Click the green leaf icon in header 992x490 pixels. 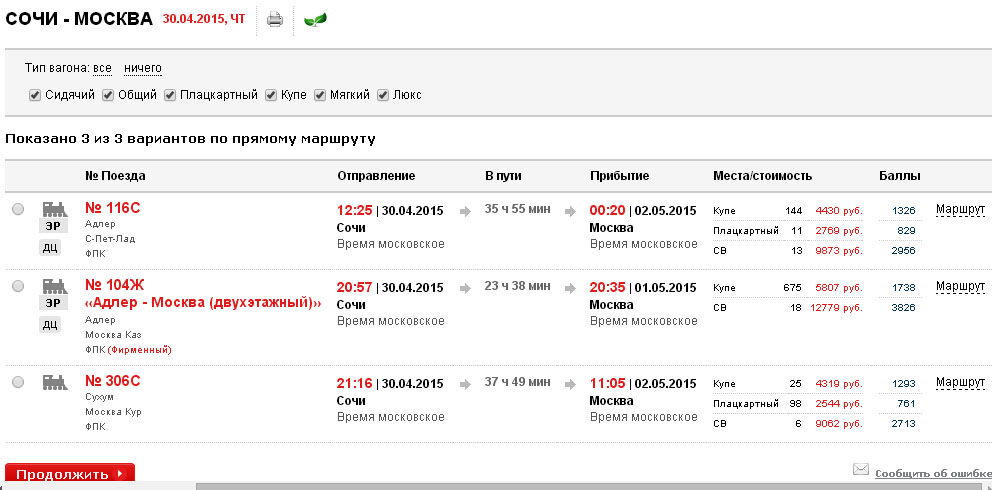(x=315, y=19)
